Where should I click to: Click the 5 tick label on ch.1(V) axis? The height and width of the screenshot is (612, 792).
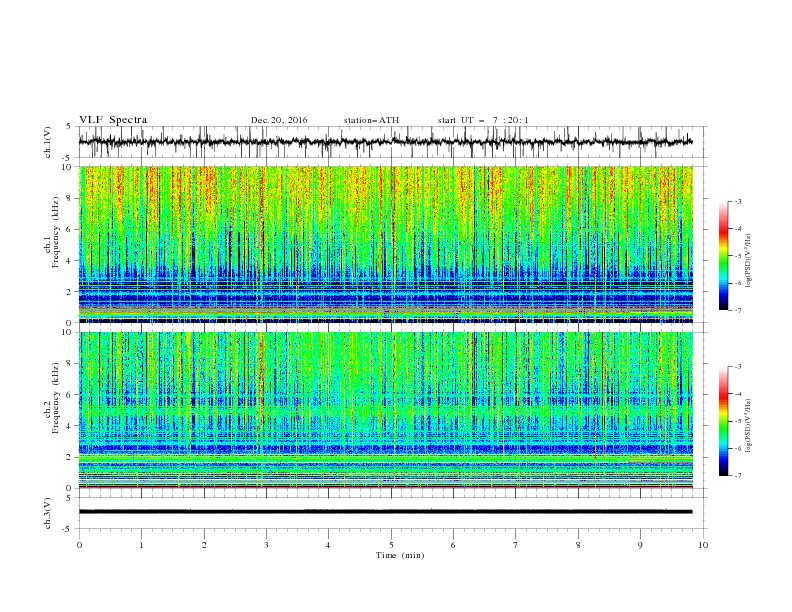click(x=70, y=127)
